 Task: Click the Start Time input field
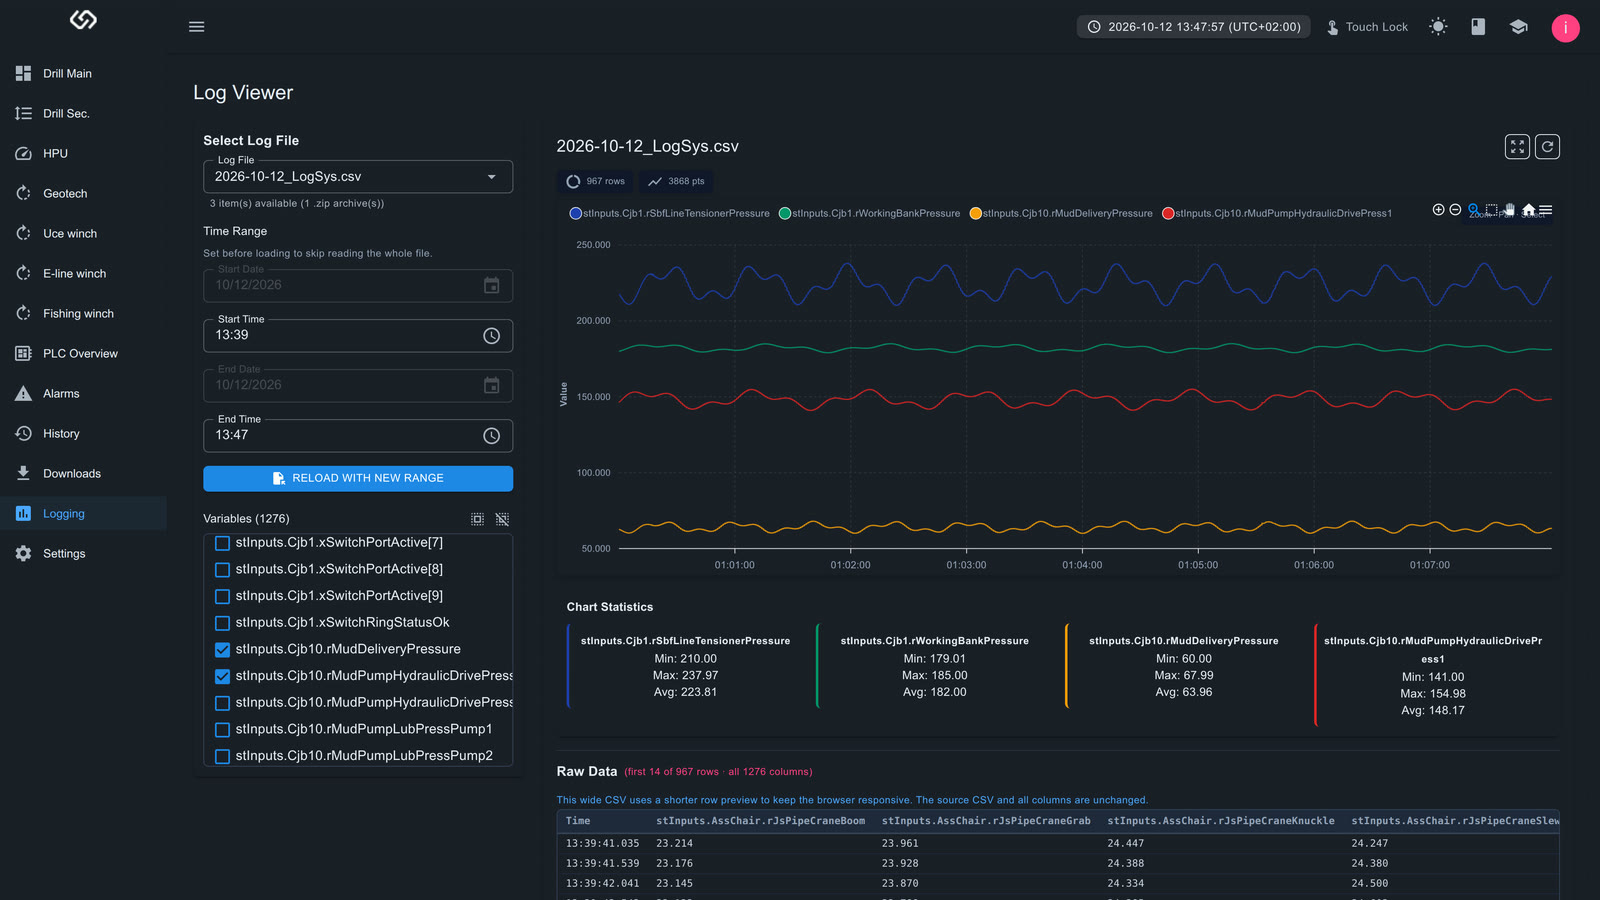pos(358,336)
